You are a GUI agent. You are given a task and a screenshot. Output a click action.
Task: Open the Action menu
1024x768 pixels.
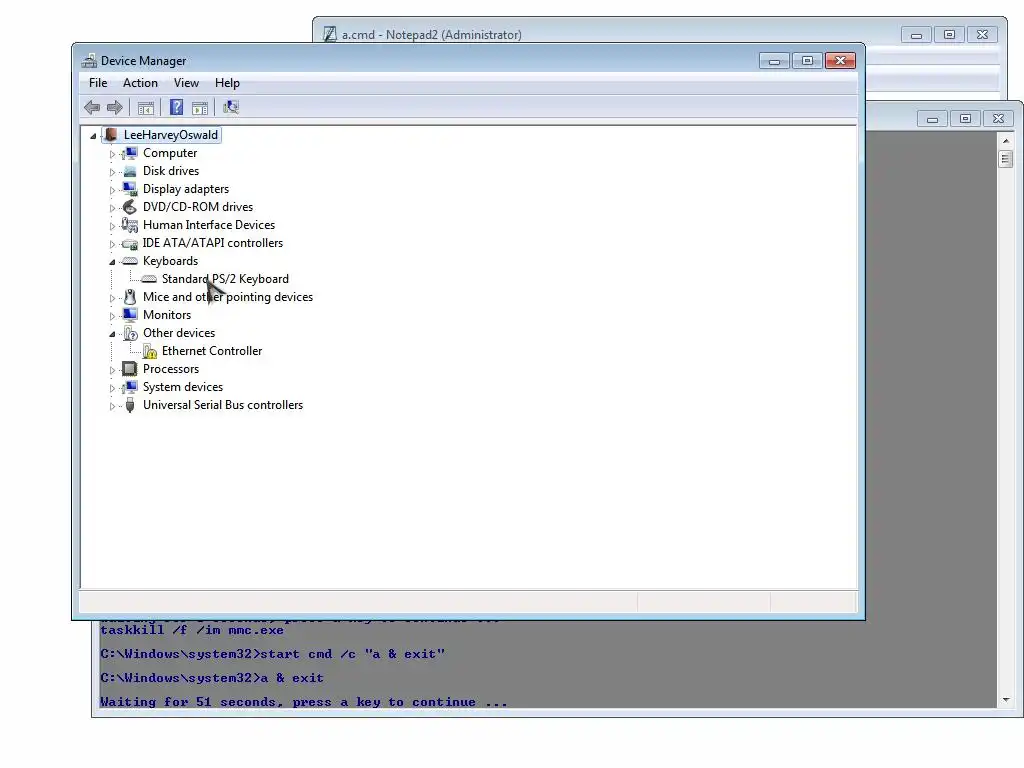pos(140,83)
